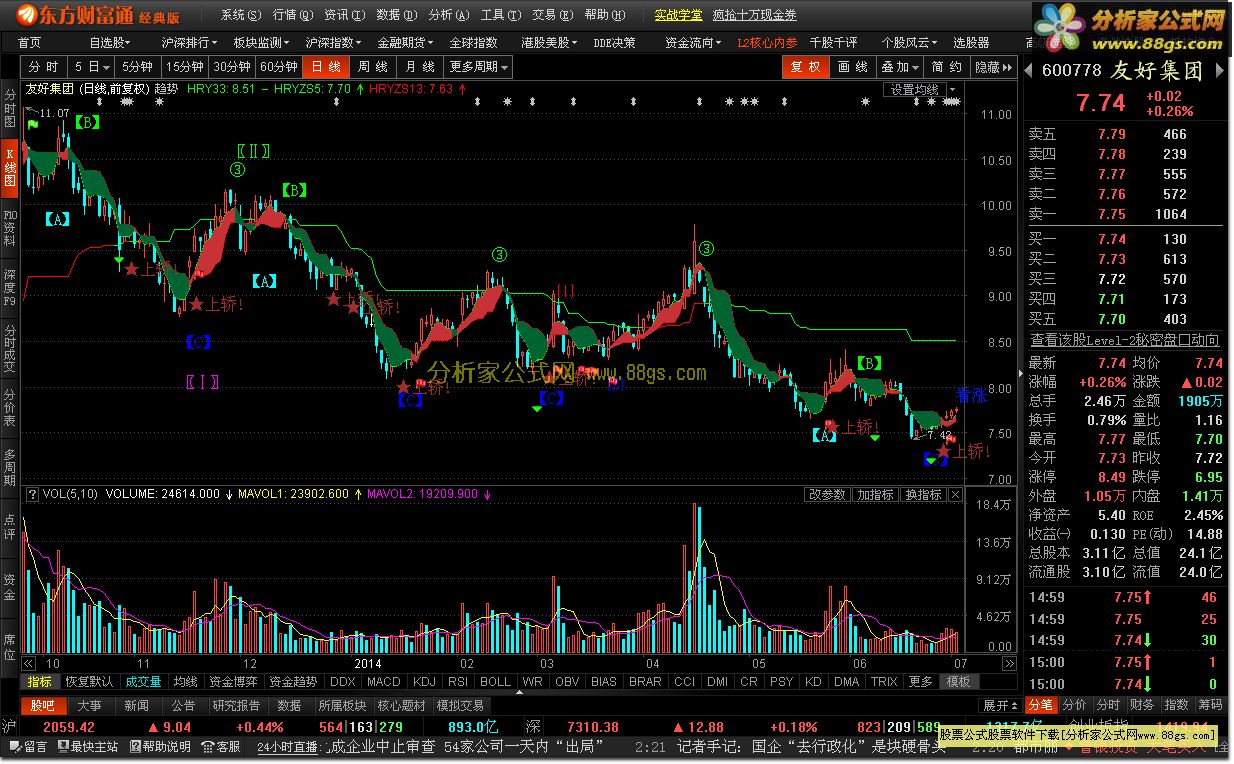
Task: Open the 分析(A) menu
Action: [x=448, y=15]
